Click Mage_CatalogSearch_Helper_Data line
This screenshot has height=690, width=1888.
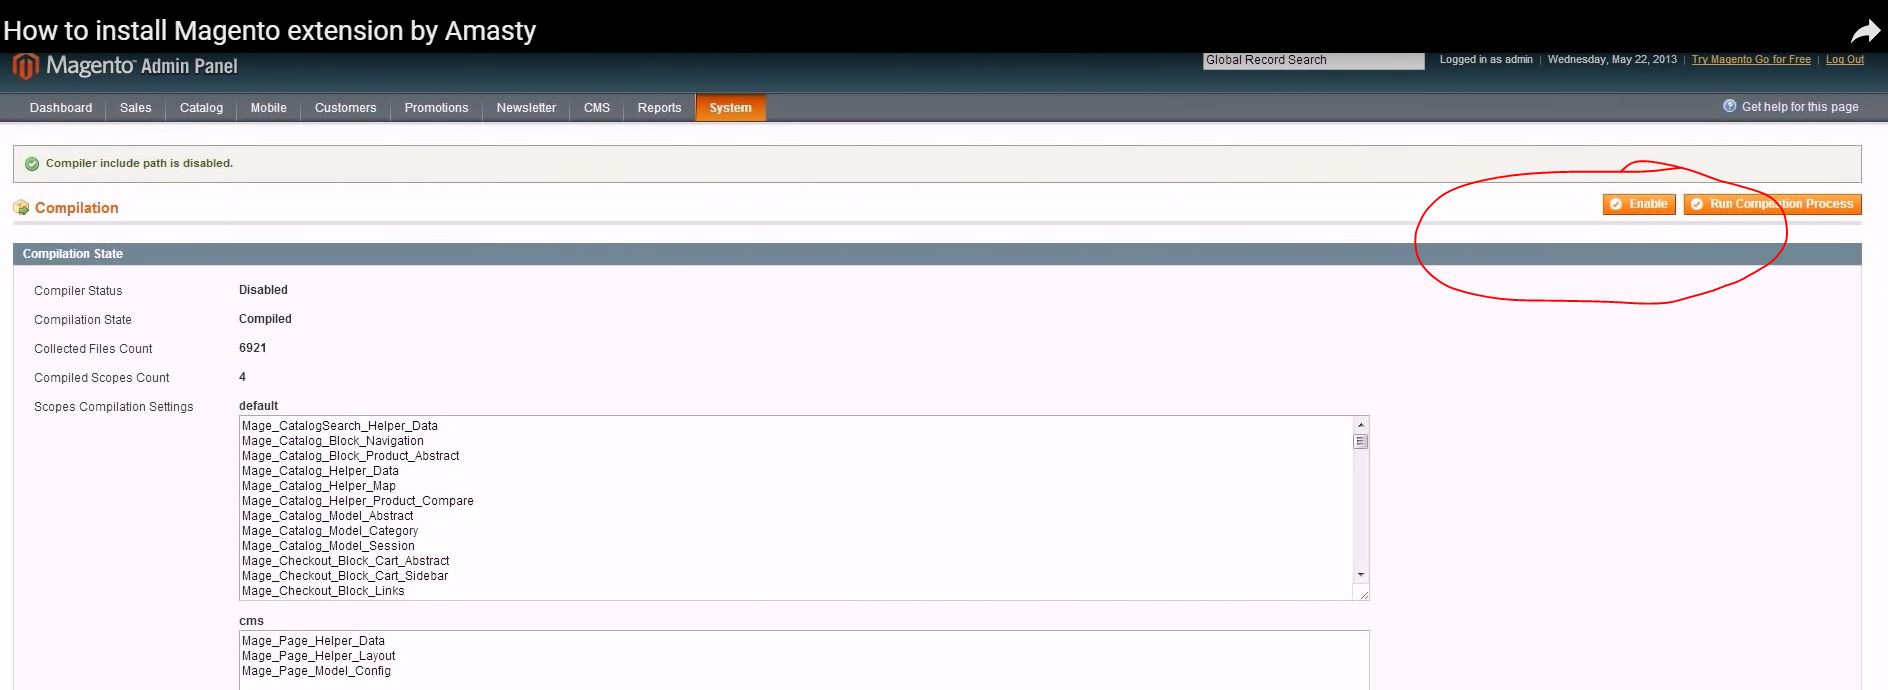340,426
